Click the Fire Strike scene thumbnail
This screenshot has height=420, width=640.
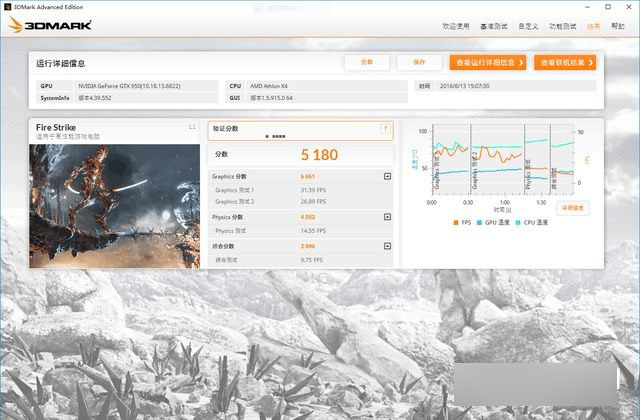[115, 206]
